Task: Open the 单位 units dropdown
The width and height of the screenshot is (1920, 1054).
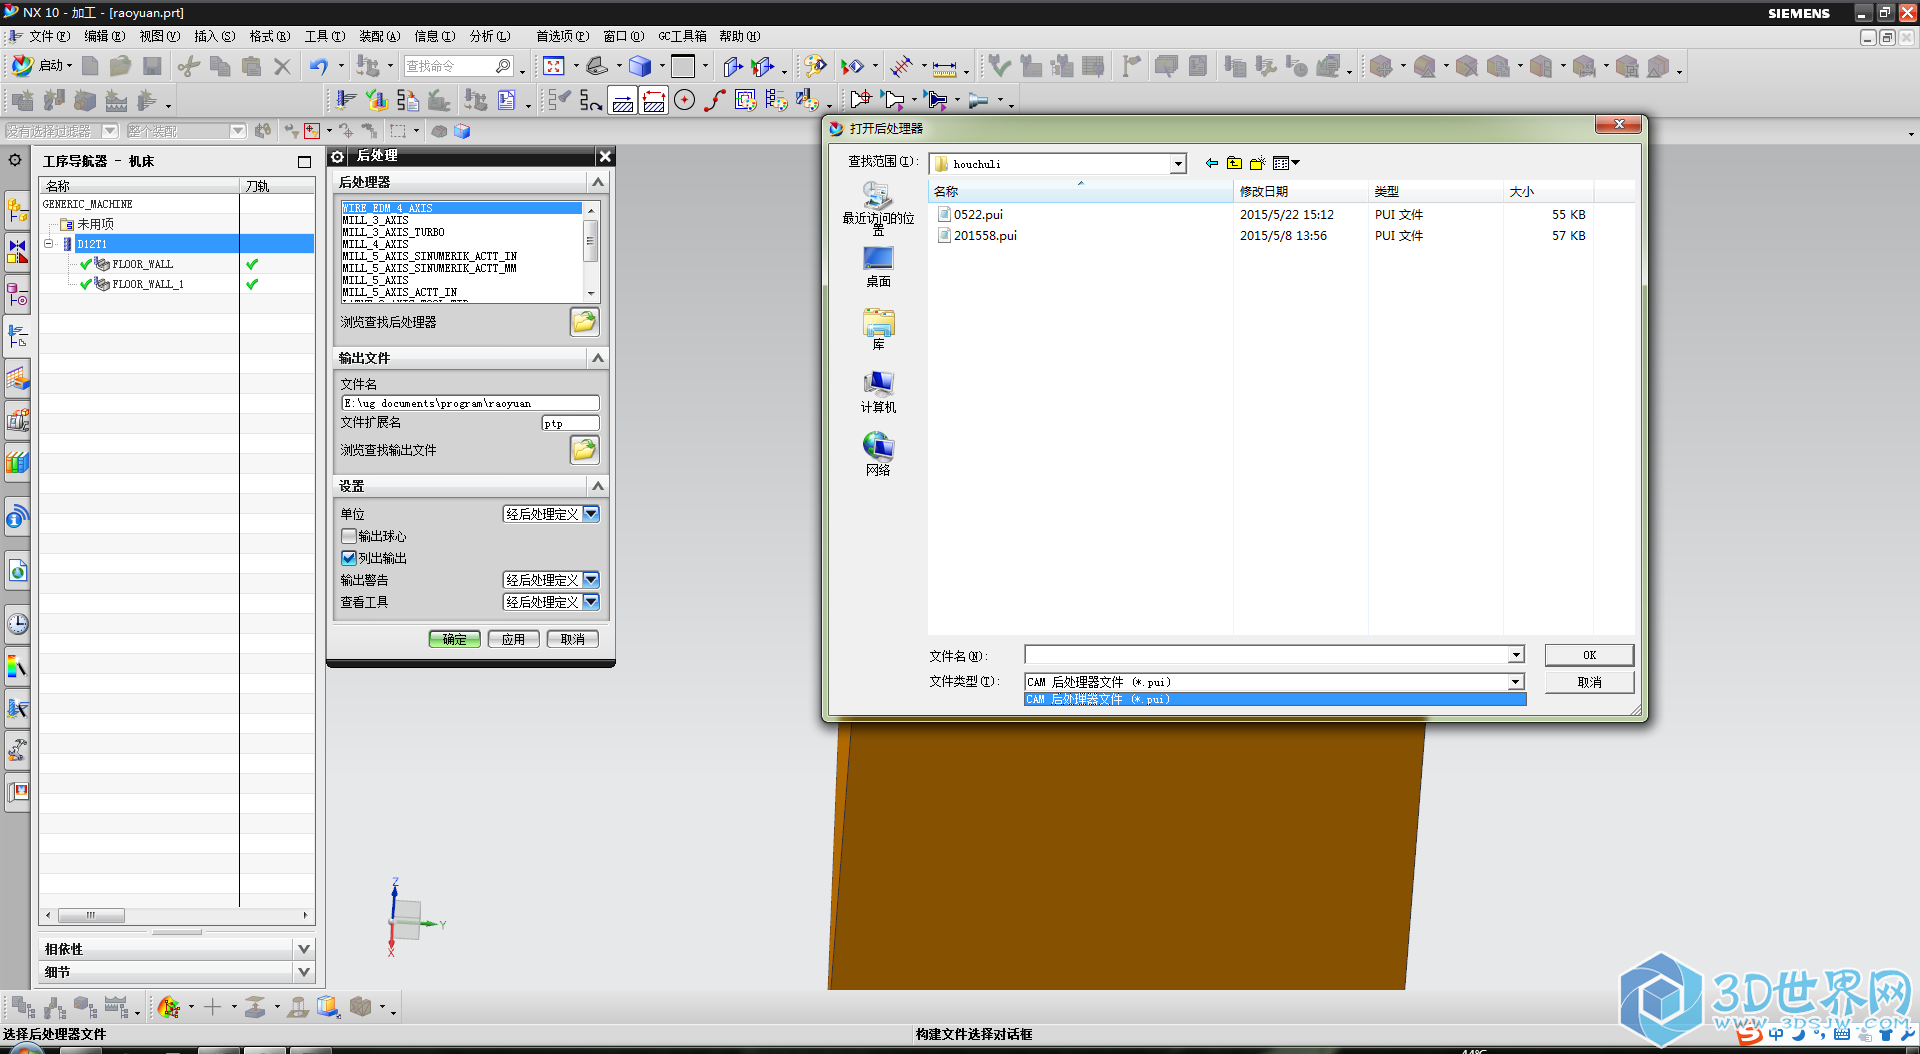Action: (591, 514)
